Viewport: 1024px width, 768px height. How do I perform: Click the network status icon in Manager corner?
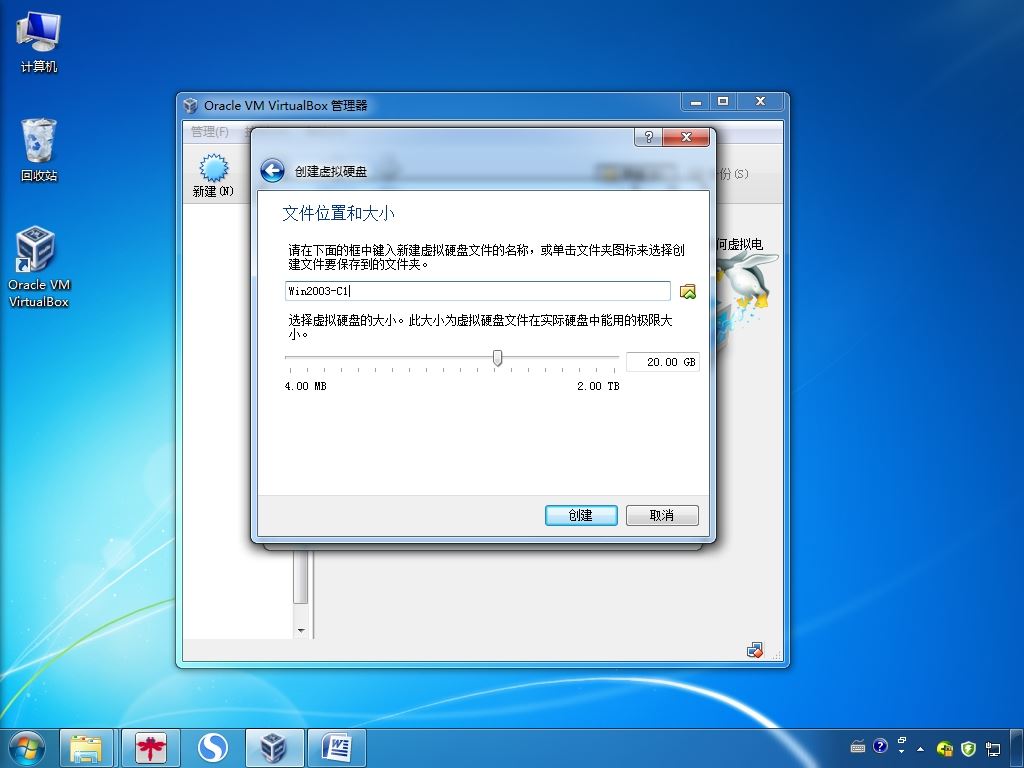tap(755, 650)
